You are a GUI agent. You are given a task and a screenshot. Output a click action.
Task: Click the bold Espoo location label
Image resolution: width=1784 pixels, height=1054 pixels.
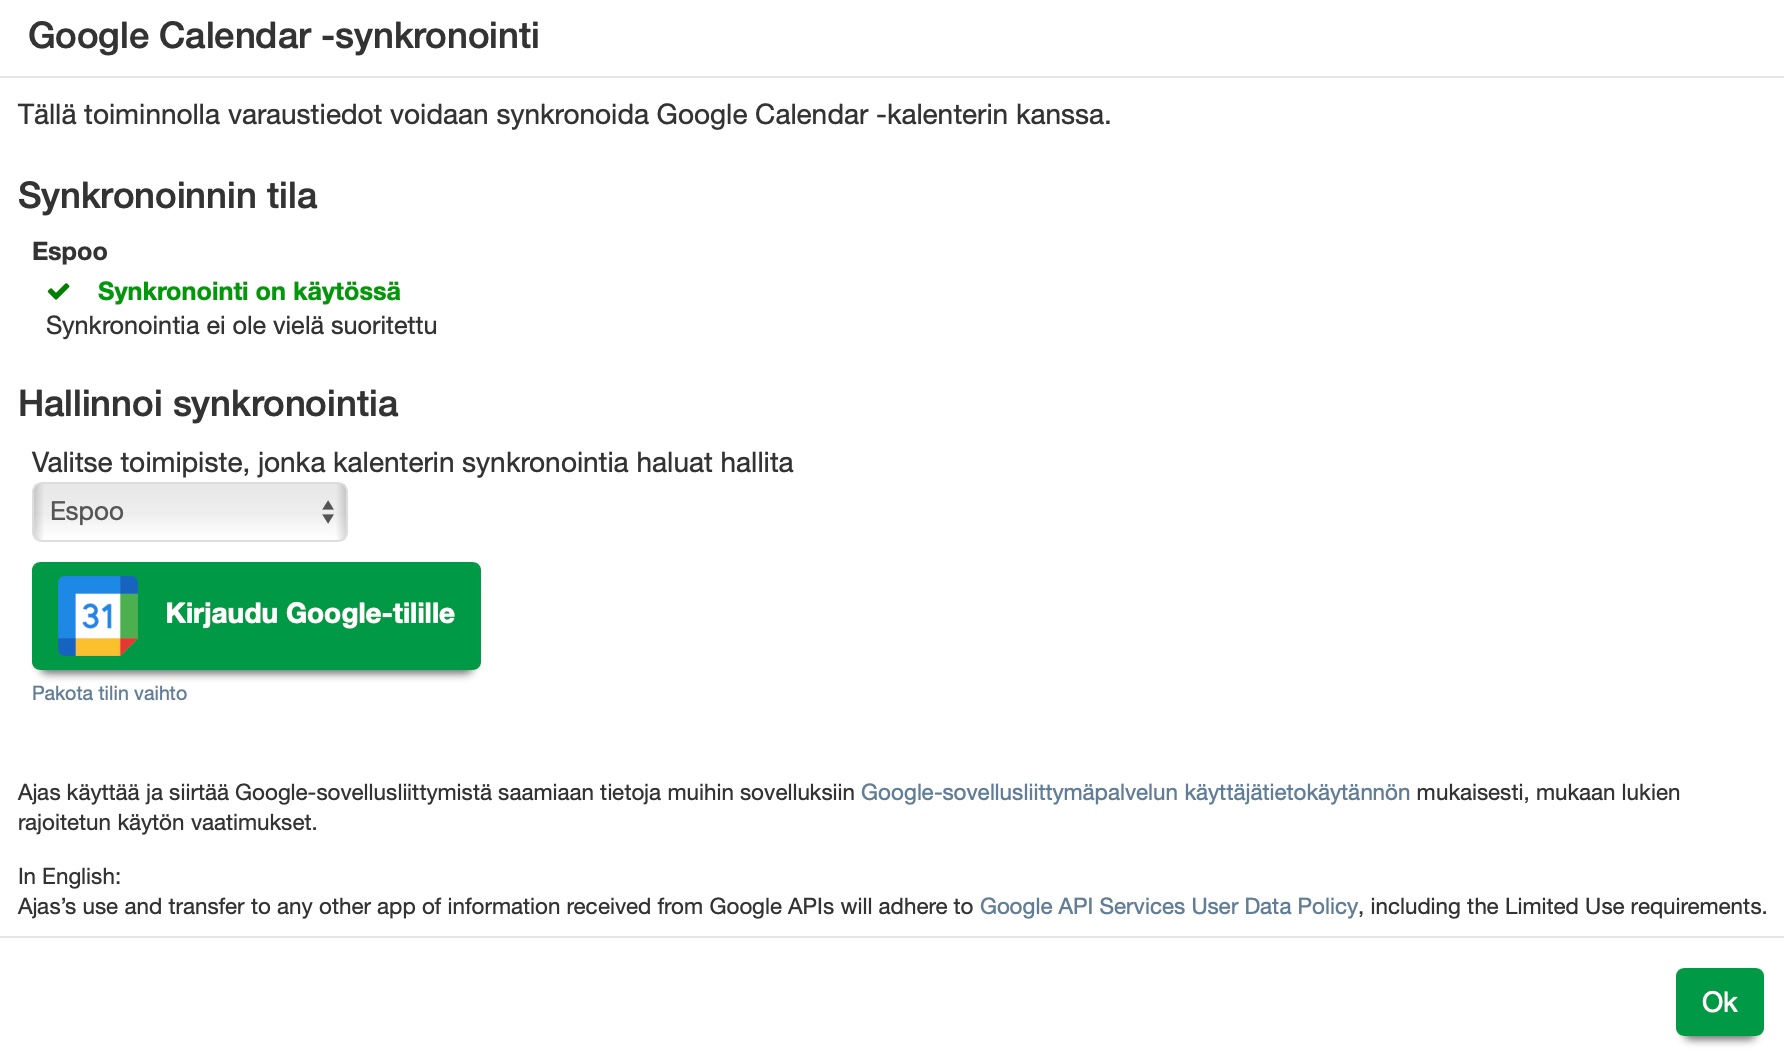tap(69, 251)
